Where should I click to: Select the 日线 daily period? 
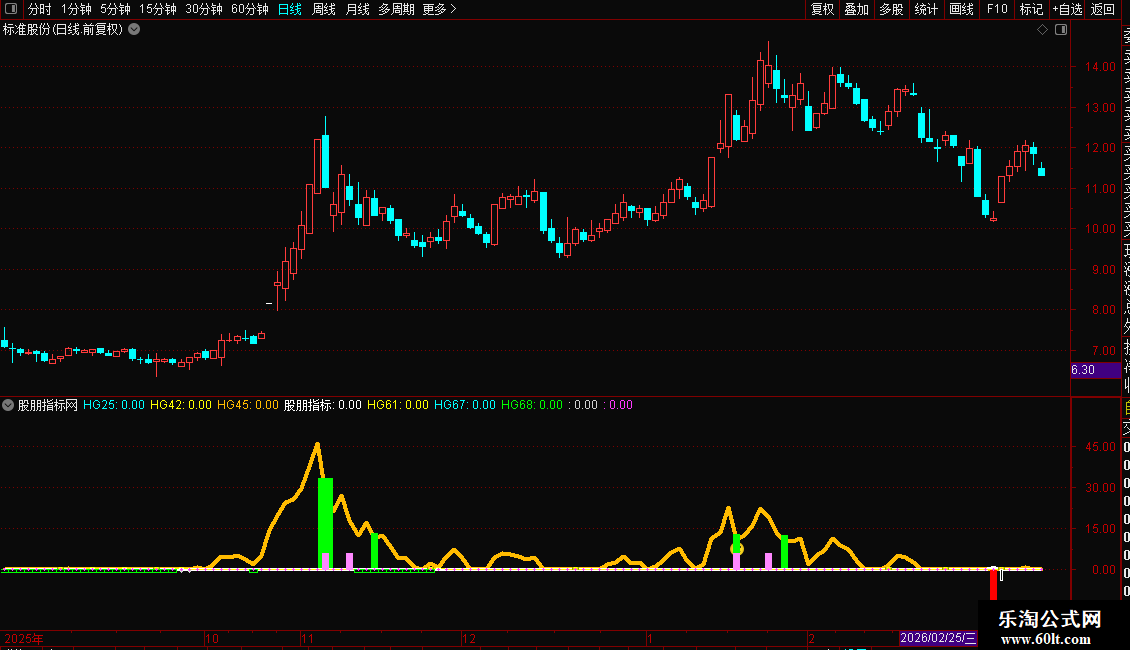coord(290,9)
